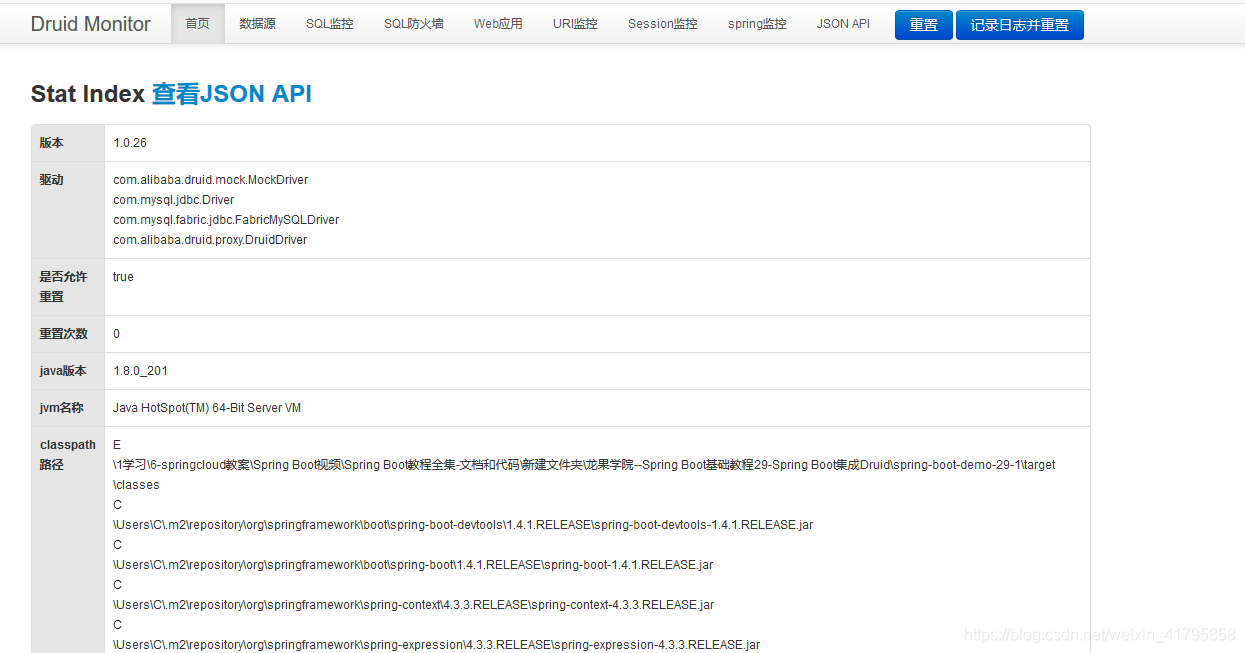Click the blue 重置 button
The width and height of the screenshot is (1245, 653).
click(x=924, y=25)
